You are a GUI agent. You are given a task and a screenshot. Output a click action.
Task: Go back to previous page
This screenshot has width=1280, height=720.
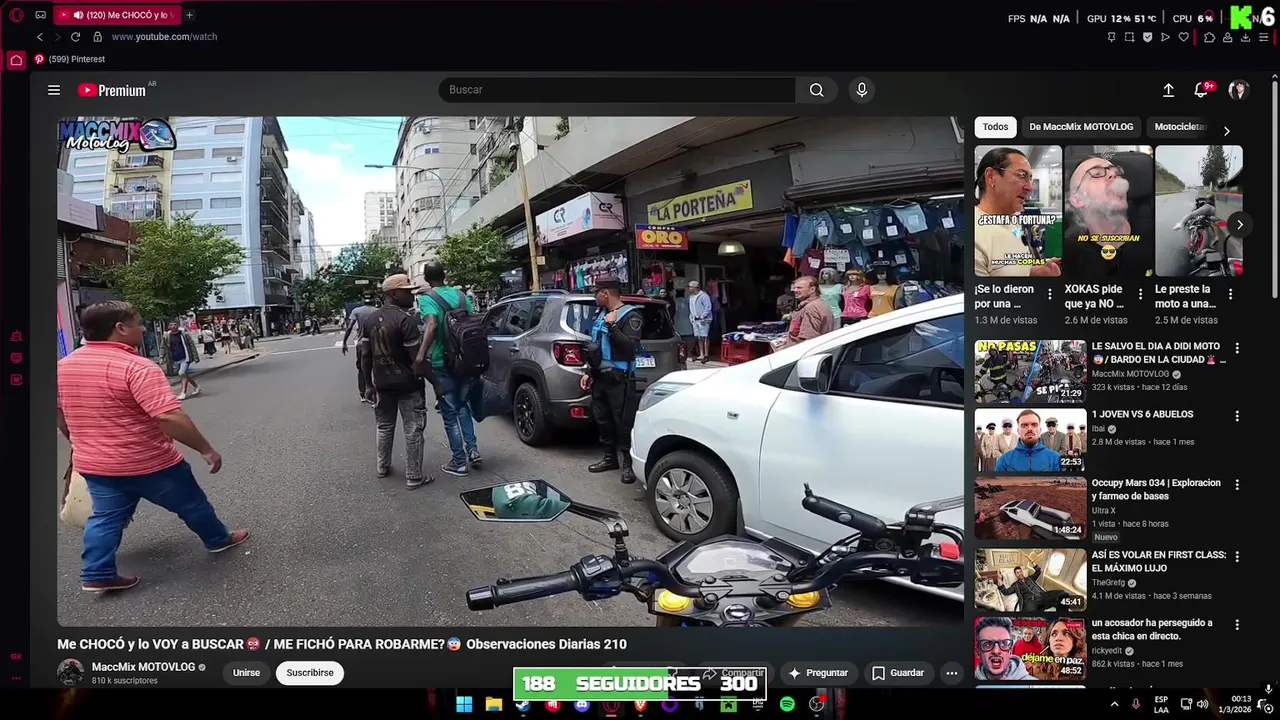40,37
